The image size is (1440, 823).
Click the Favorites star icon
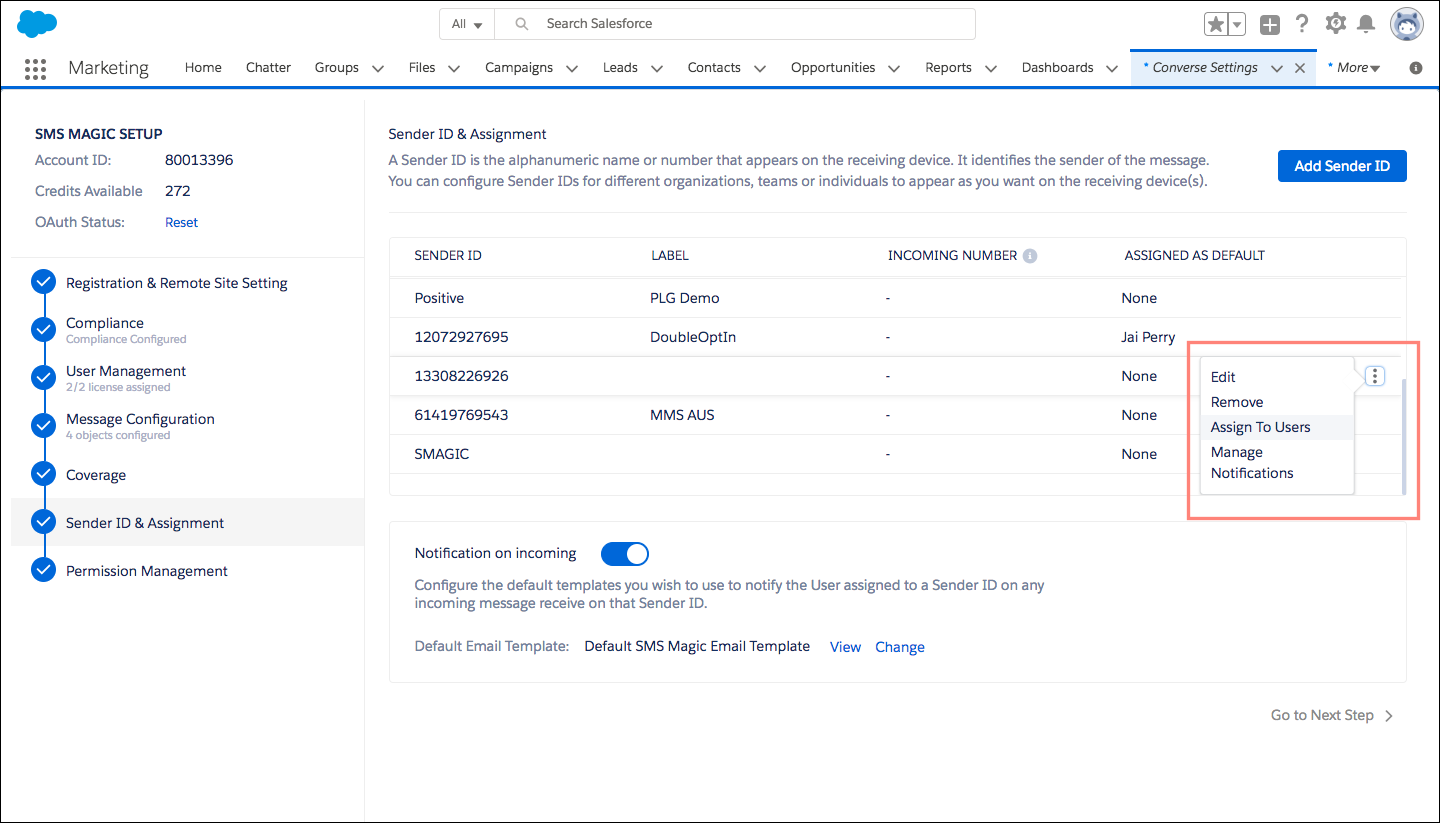click(1216, 25)
